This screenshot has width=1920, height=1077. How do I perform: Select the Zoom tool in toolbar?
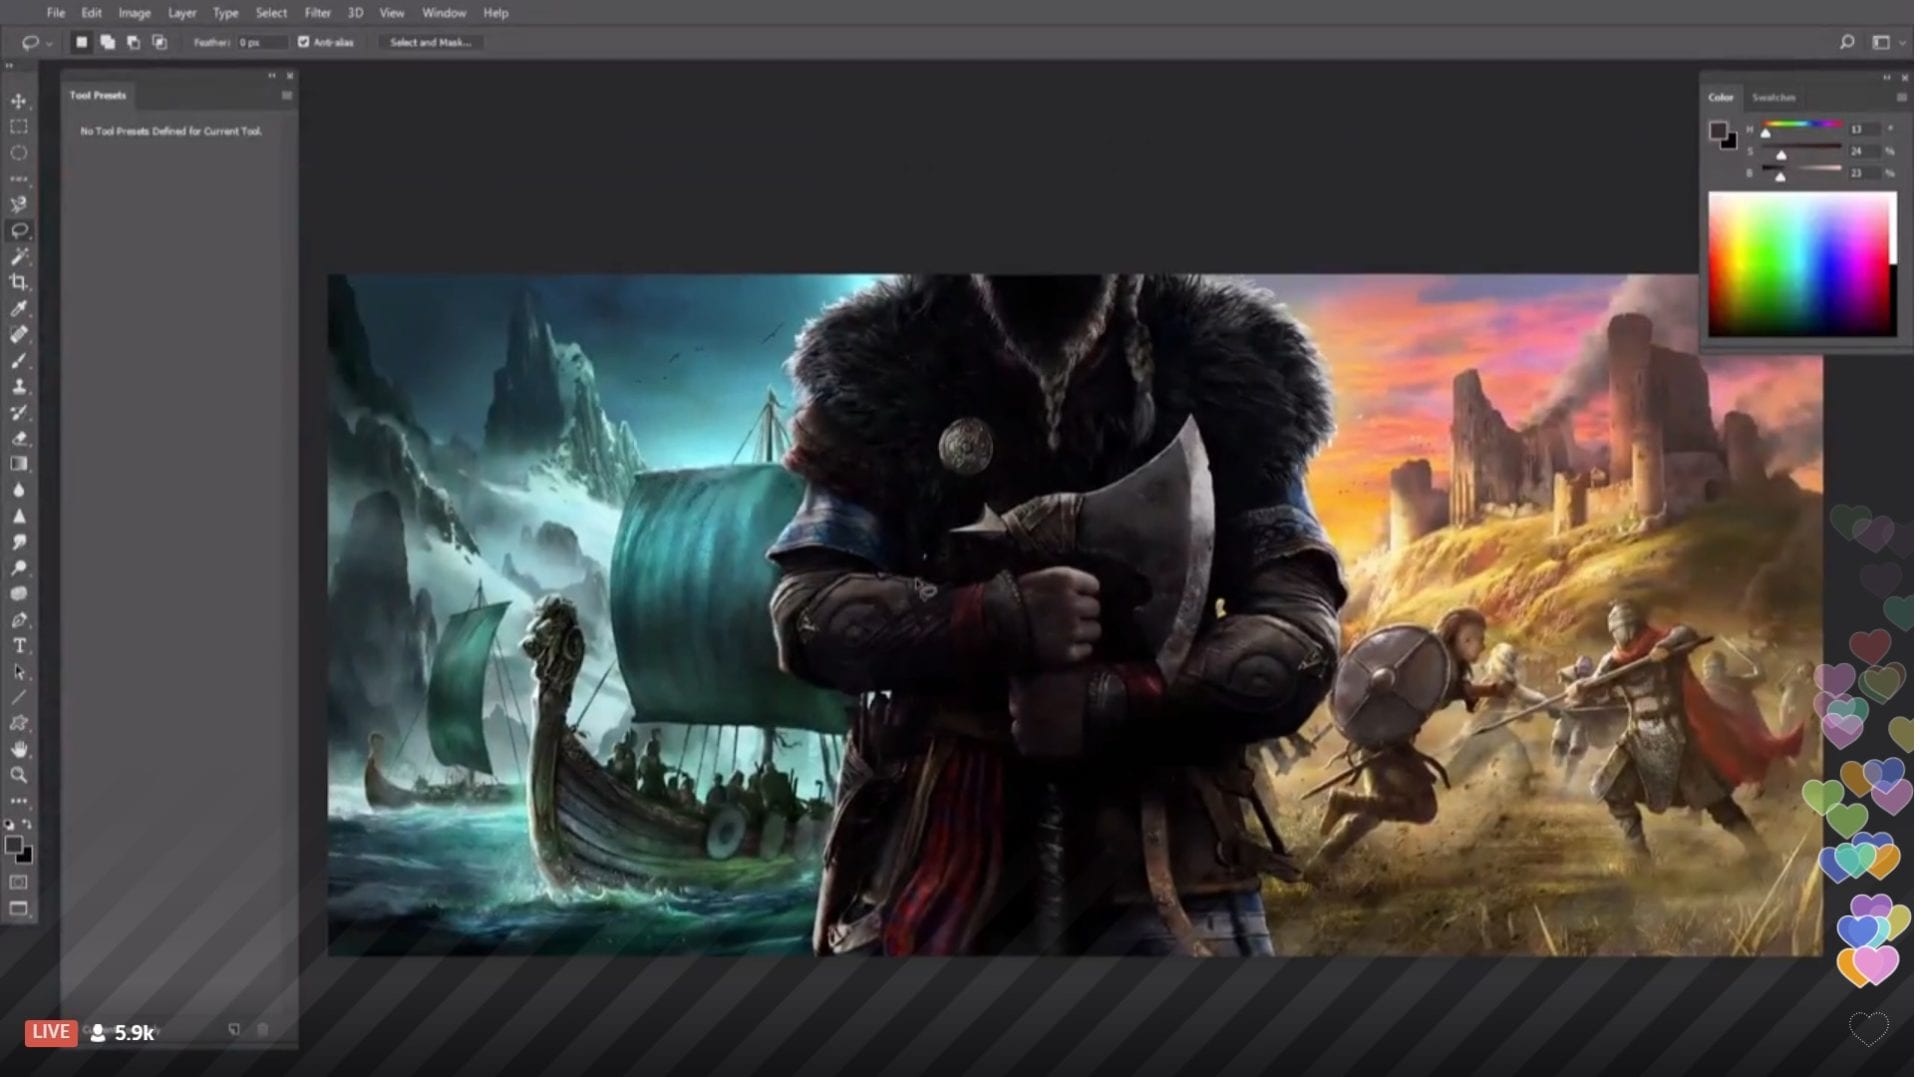point(18,775)
